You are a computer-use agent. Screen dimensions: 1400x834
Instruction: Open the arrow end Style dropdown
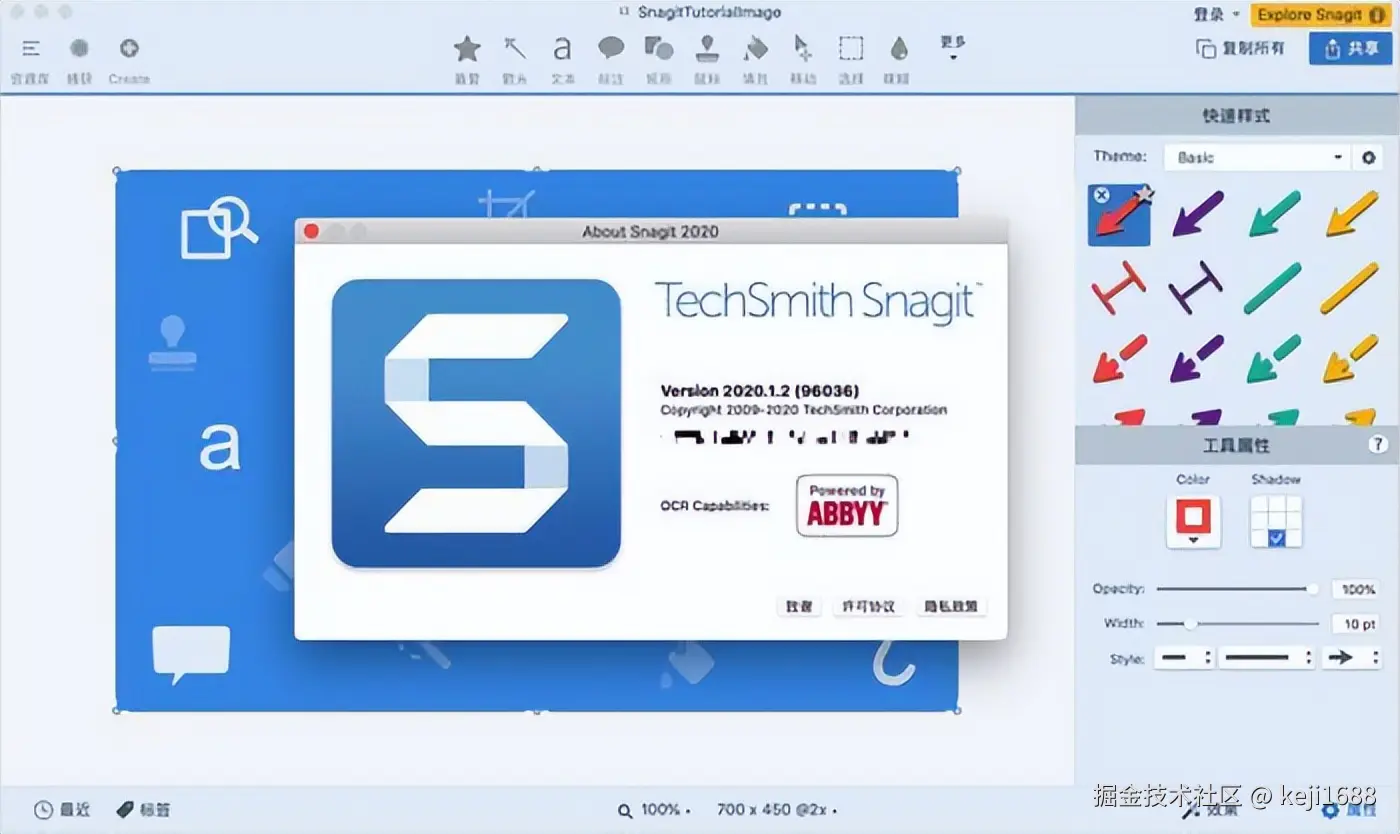(1351, 658)
